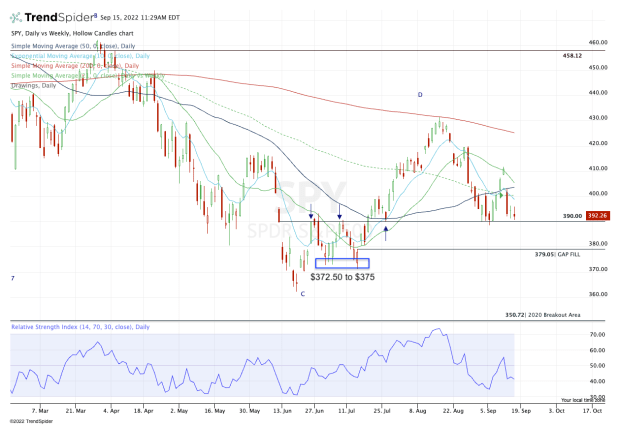Click the '350.72| 2020 Breakout Area' label
This screenshot has width=620, height=426.
tap(542, 315)
